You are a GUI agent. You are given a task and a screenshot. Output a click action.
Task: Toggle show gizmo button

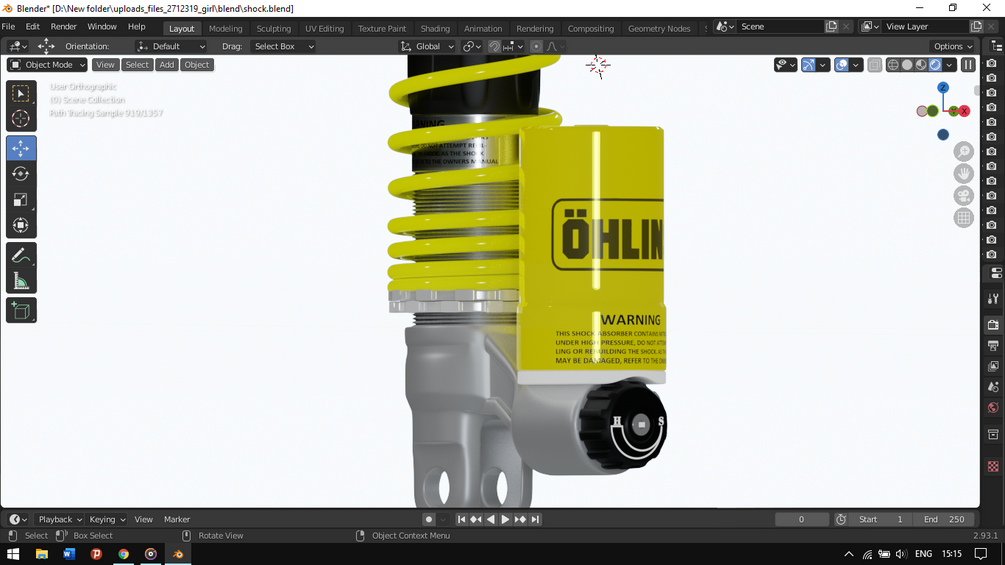point(808,65)
